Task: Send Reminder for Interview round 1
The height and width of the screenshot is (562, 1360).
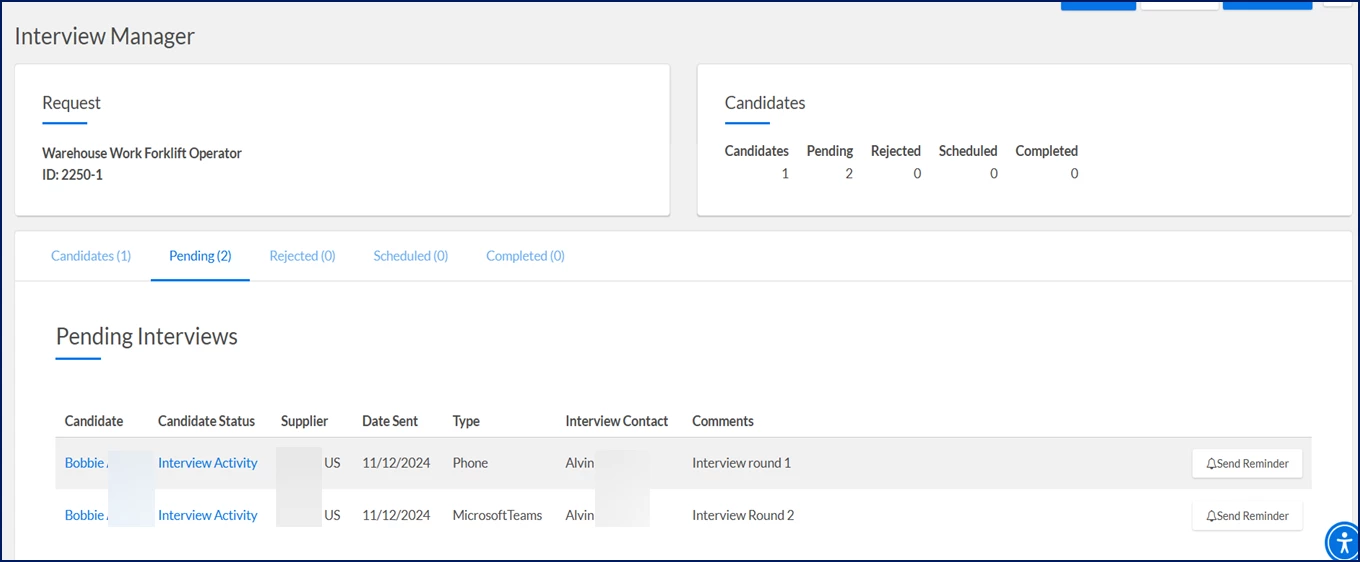Action: point(1247,464)
